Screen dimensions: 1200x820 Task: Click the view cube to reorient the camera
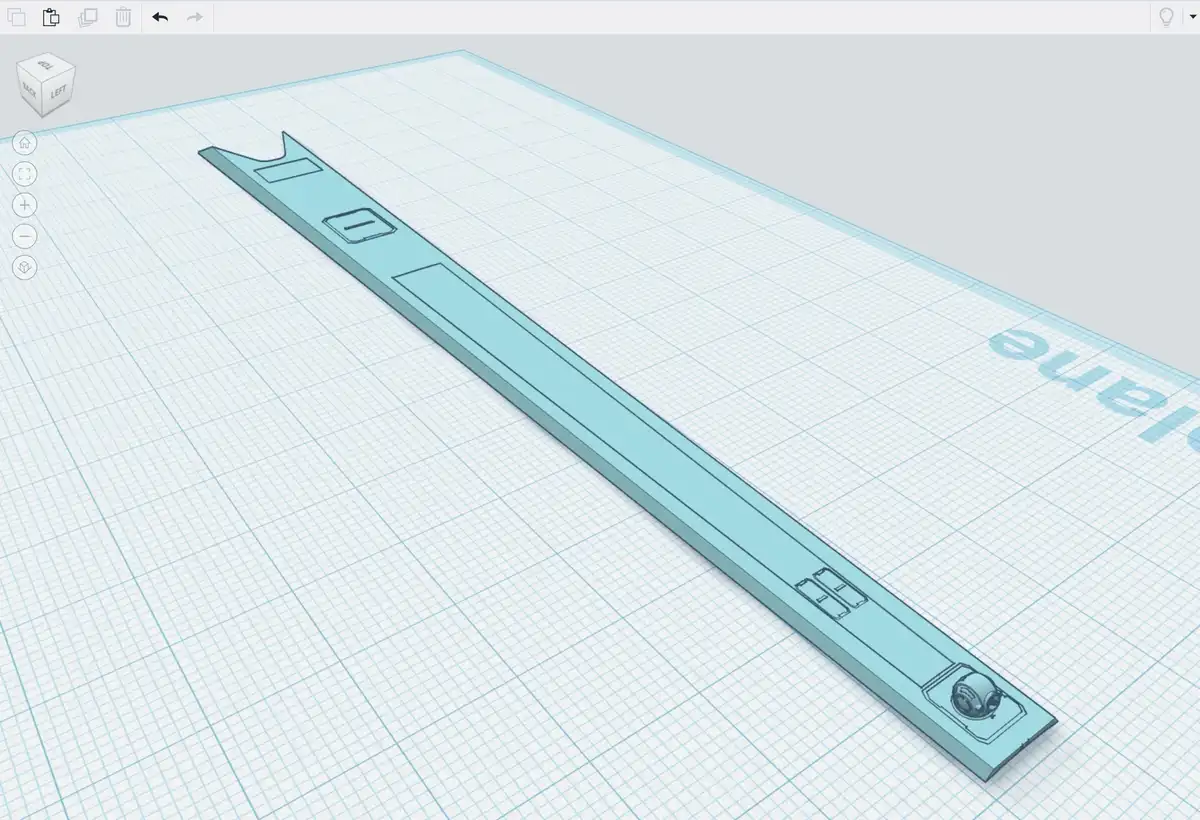[x=46, y=84]
